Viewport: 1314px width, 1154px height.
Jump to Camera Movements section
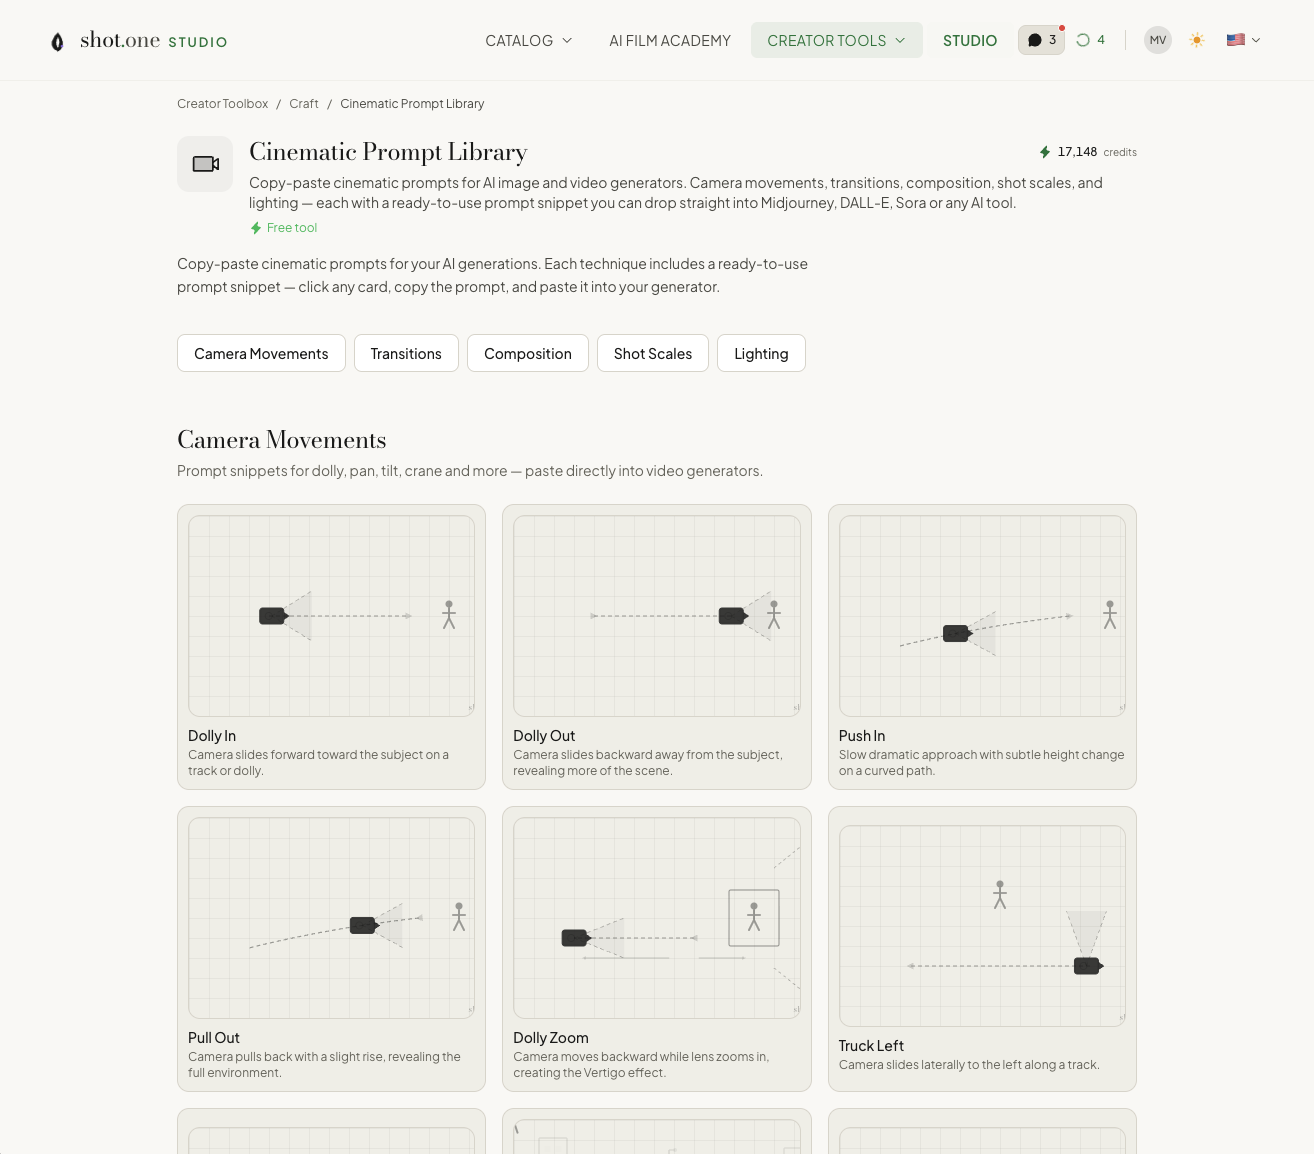[261, 353]
